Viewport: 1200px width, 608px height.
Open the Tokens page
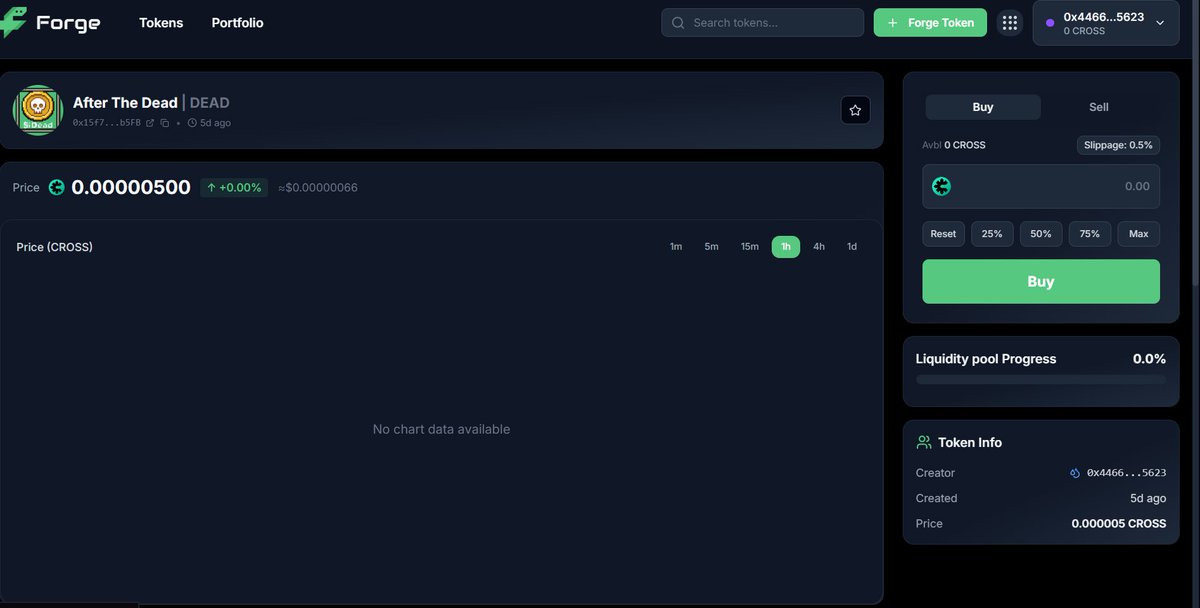point(161,23)
